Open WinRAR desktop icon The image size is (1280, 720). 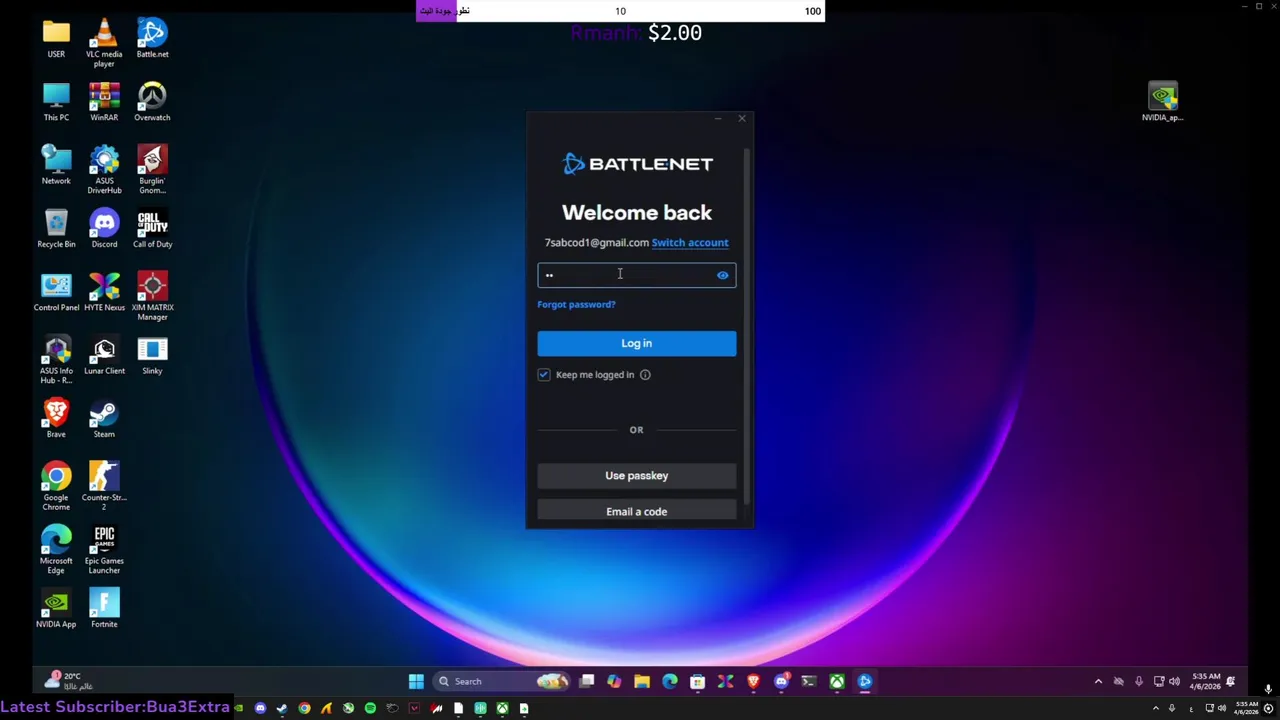[x=104, y=102]
